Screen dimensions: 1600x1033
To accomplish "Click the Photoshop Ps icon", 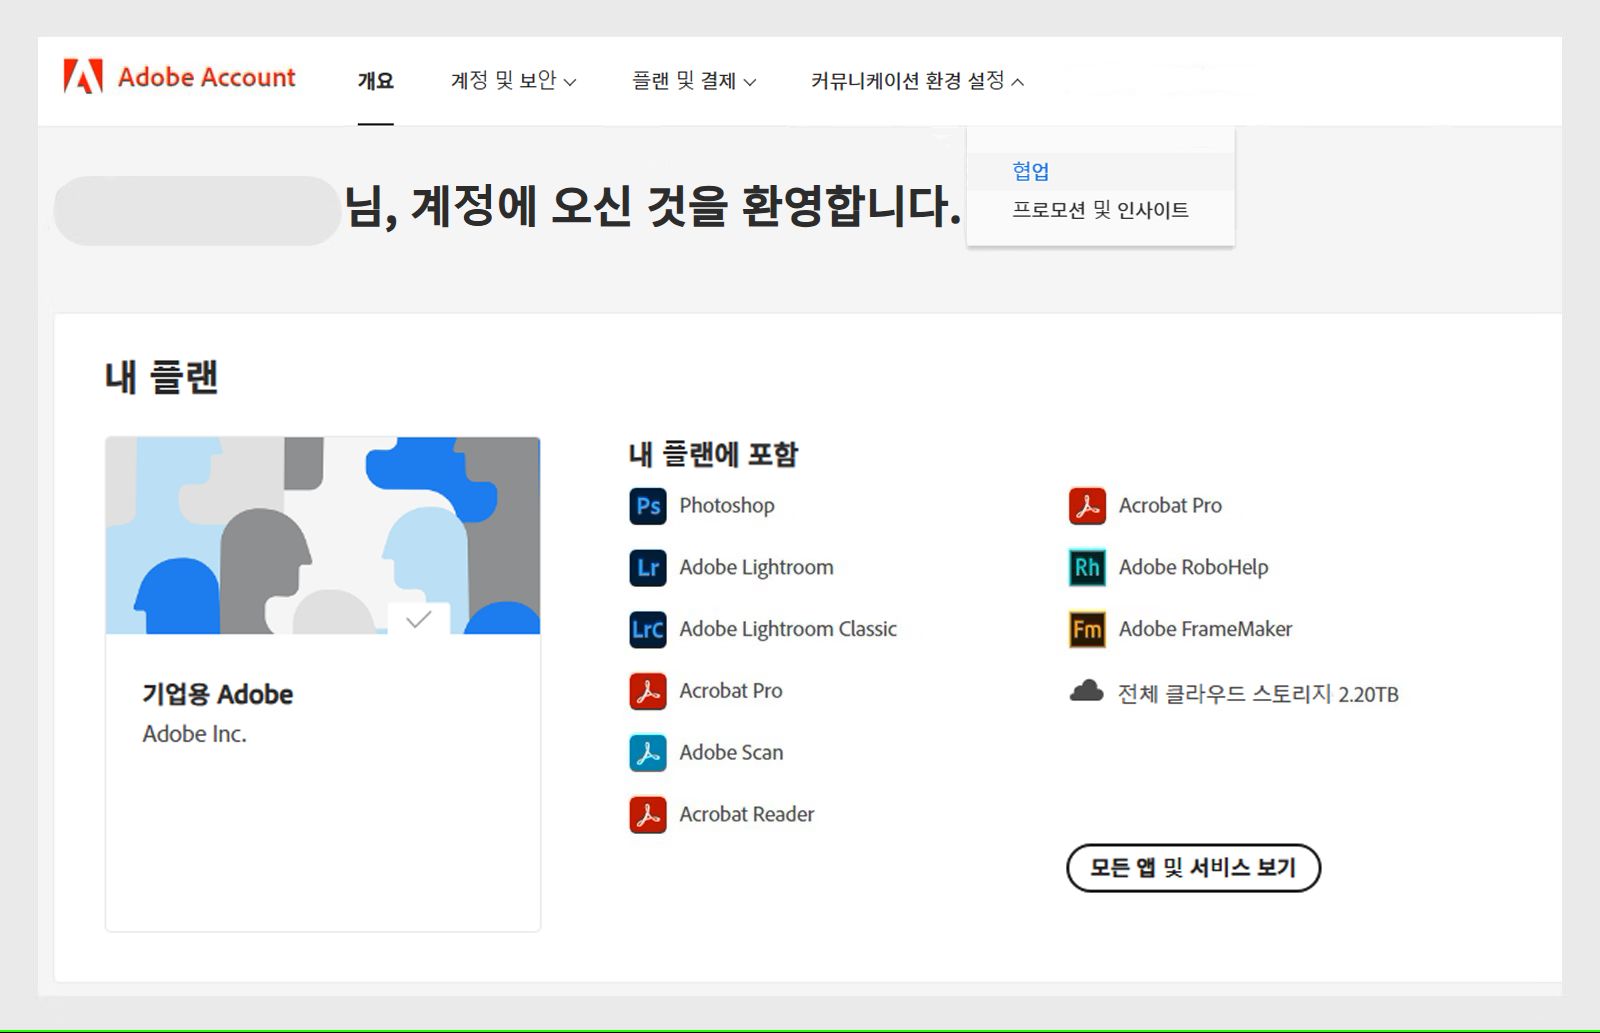I will coord(648,506).
